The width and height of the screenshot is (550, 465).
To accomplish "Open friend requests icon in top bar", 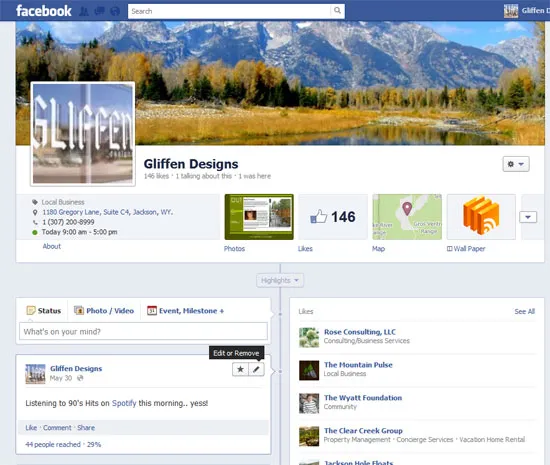I will (x=84, y=11).
